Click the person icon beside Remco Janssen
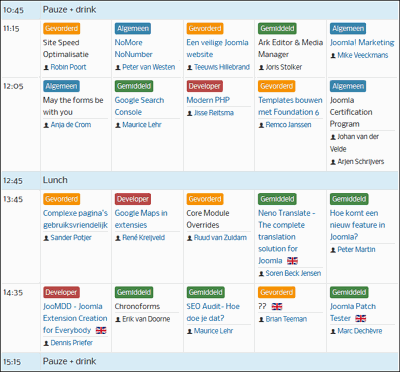The height and width of the screenshot is (372, 400). click(261, 125)
